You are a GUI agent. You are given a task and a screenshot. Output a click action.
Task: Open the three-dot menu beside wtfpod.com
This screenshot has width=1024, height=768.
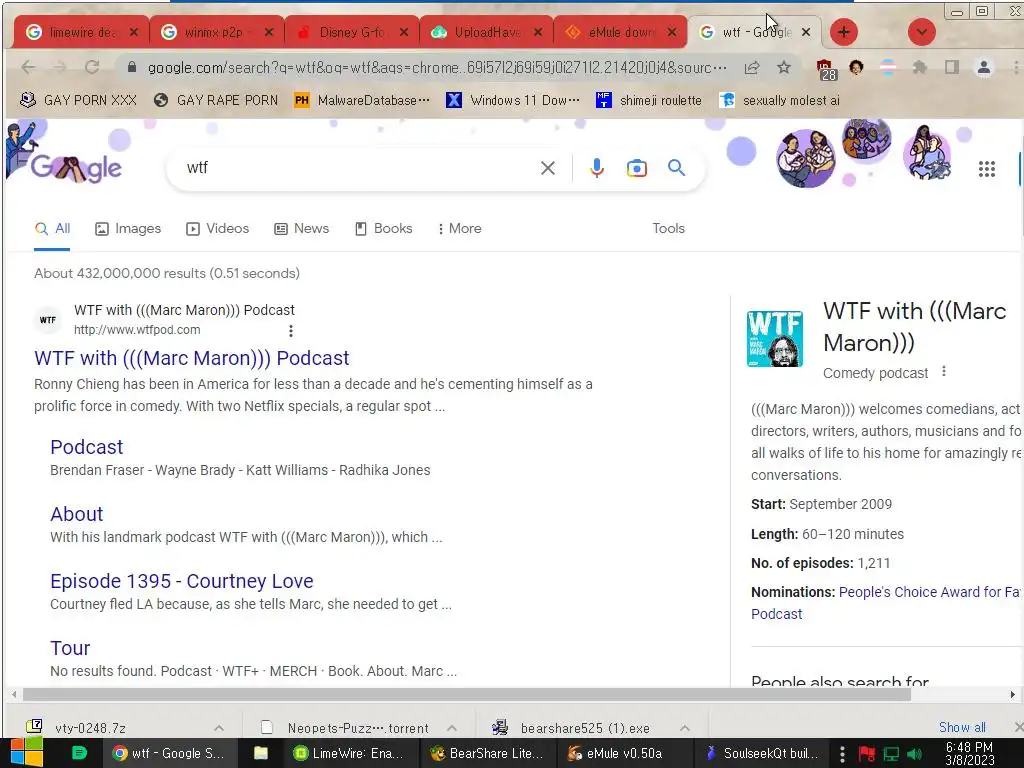coord(291,331)
